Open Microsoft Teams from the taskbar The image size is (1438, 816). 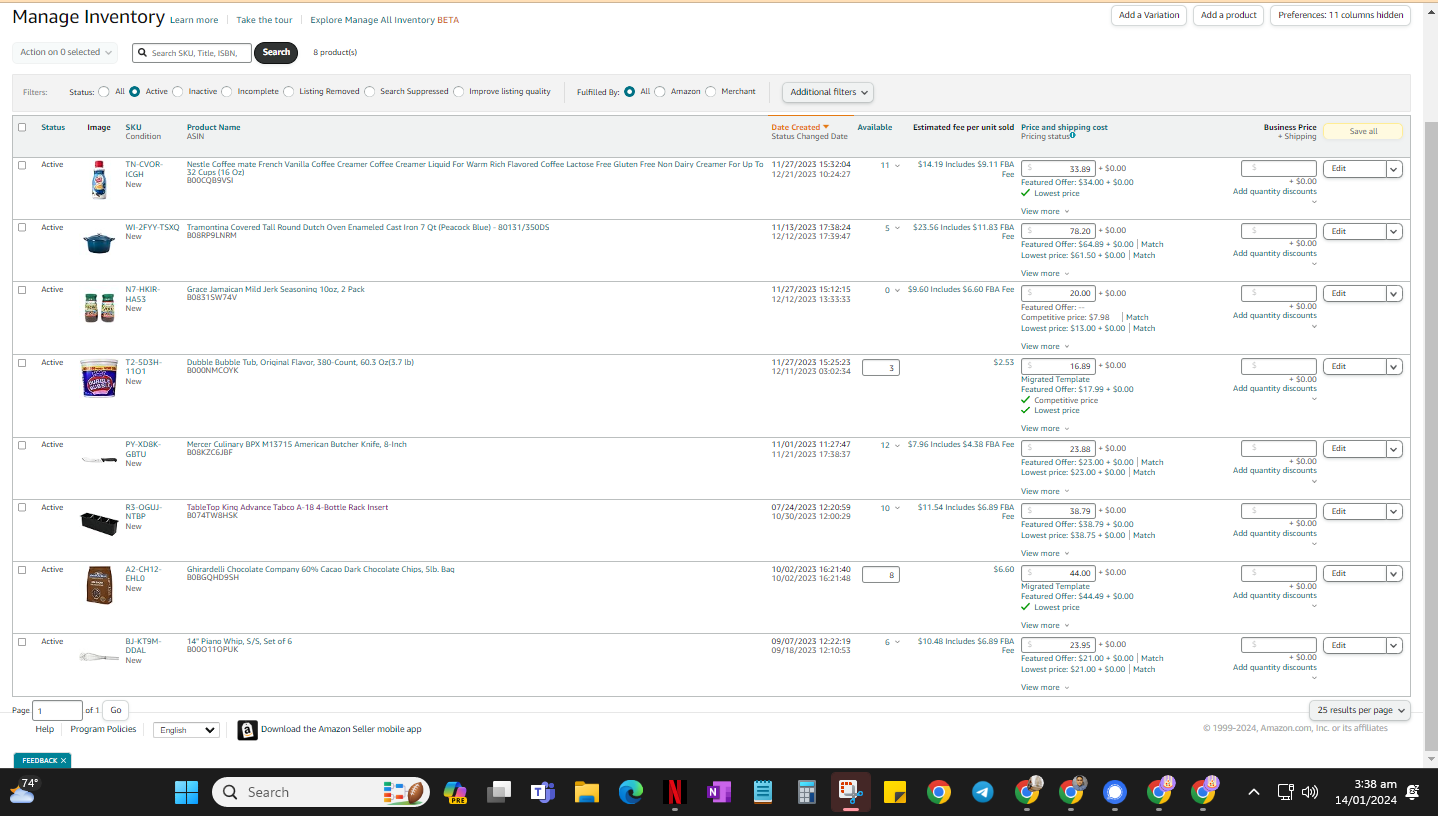[x=542, y=792]
